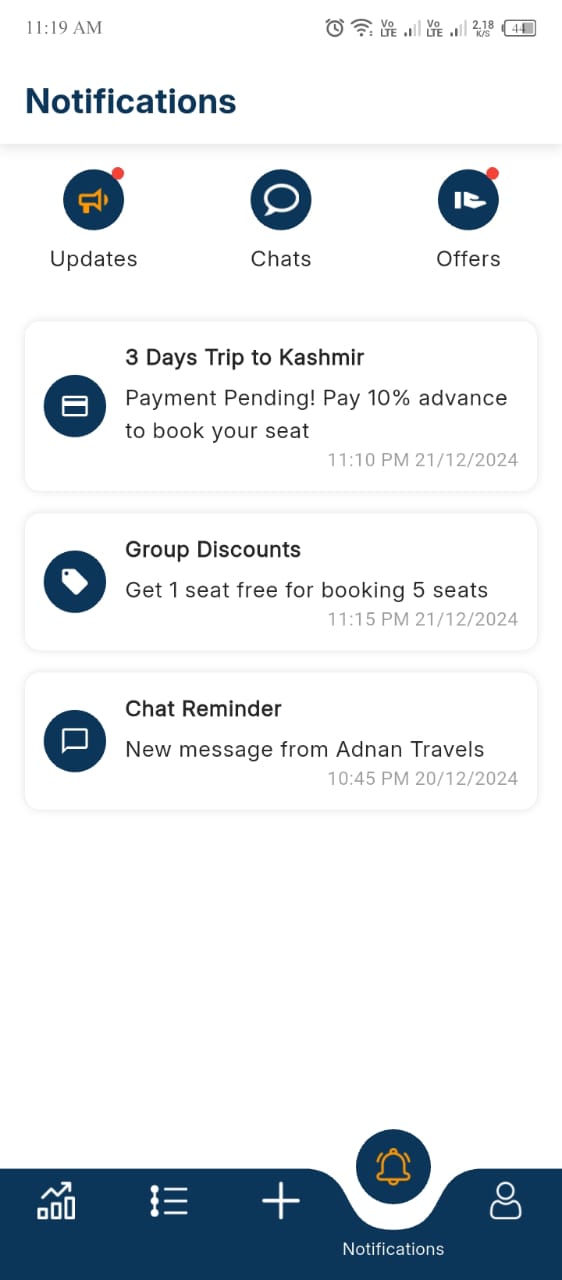Tap the payment card icon for Kashmir trip
This screenshot has height=1280, width=562.
75,406
